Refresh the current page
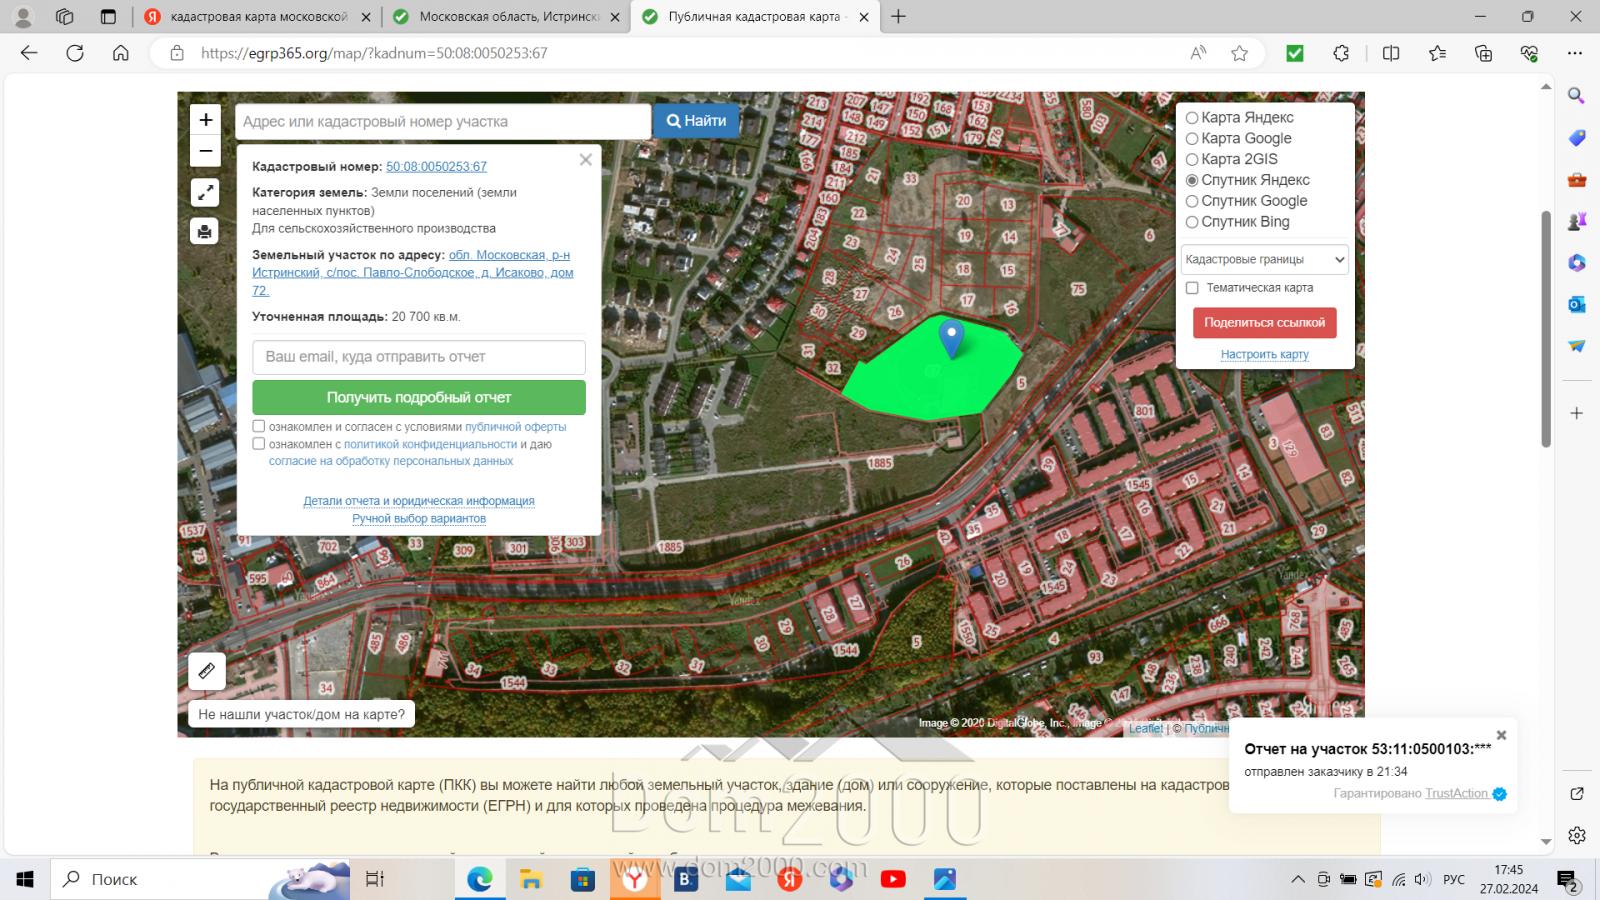 coord(75,53)
